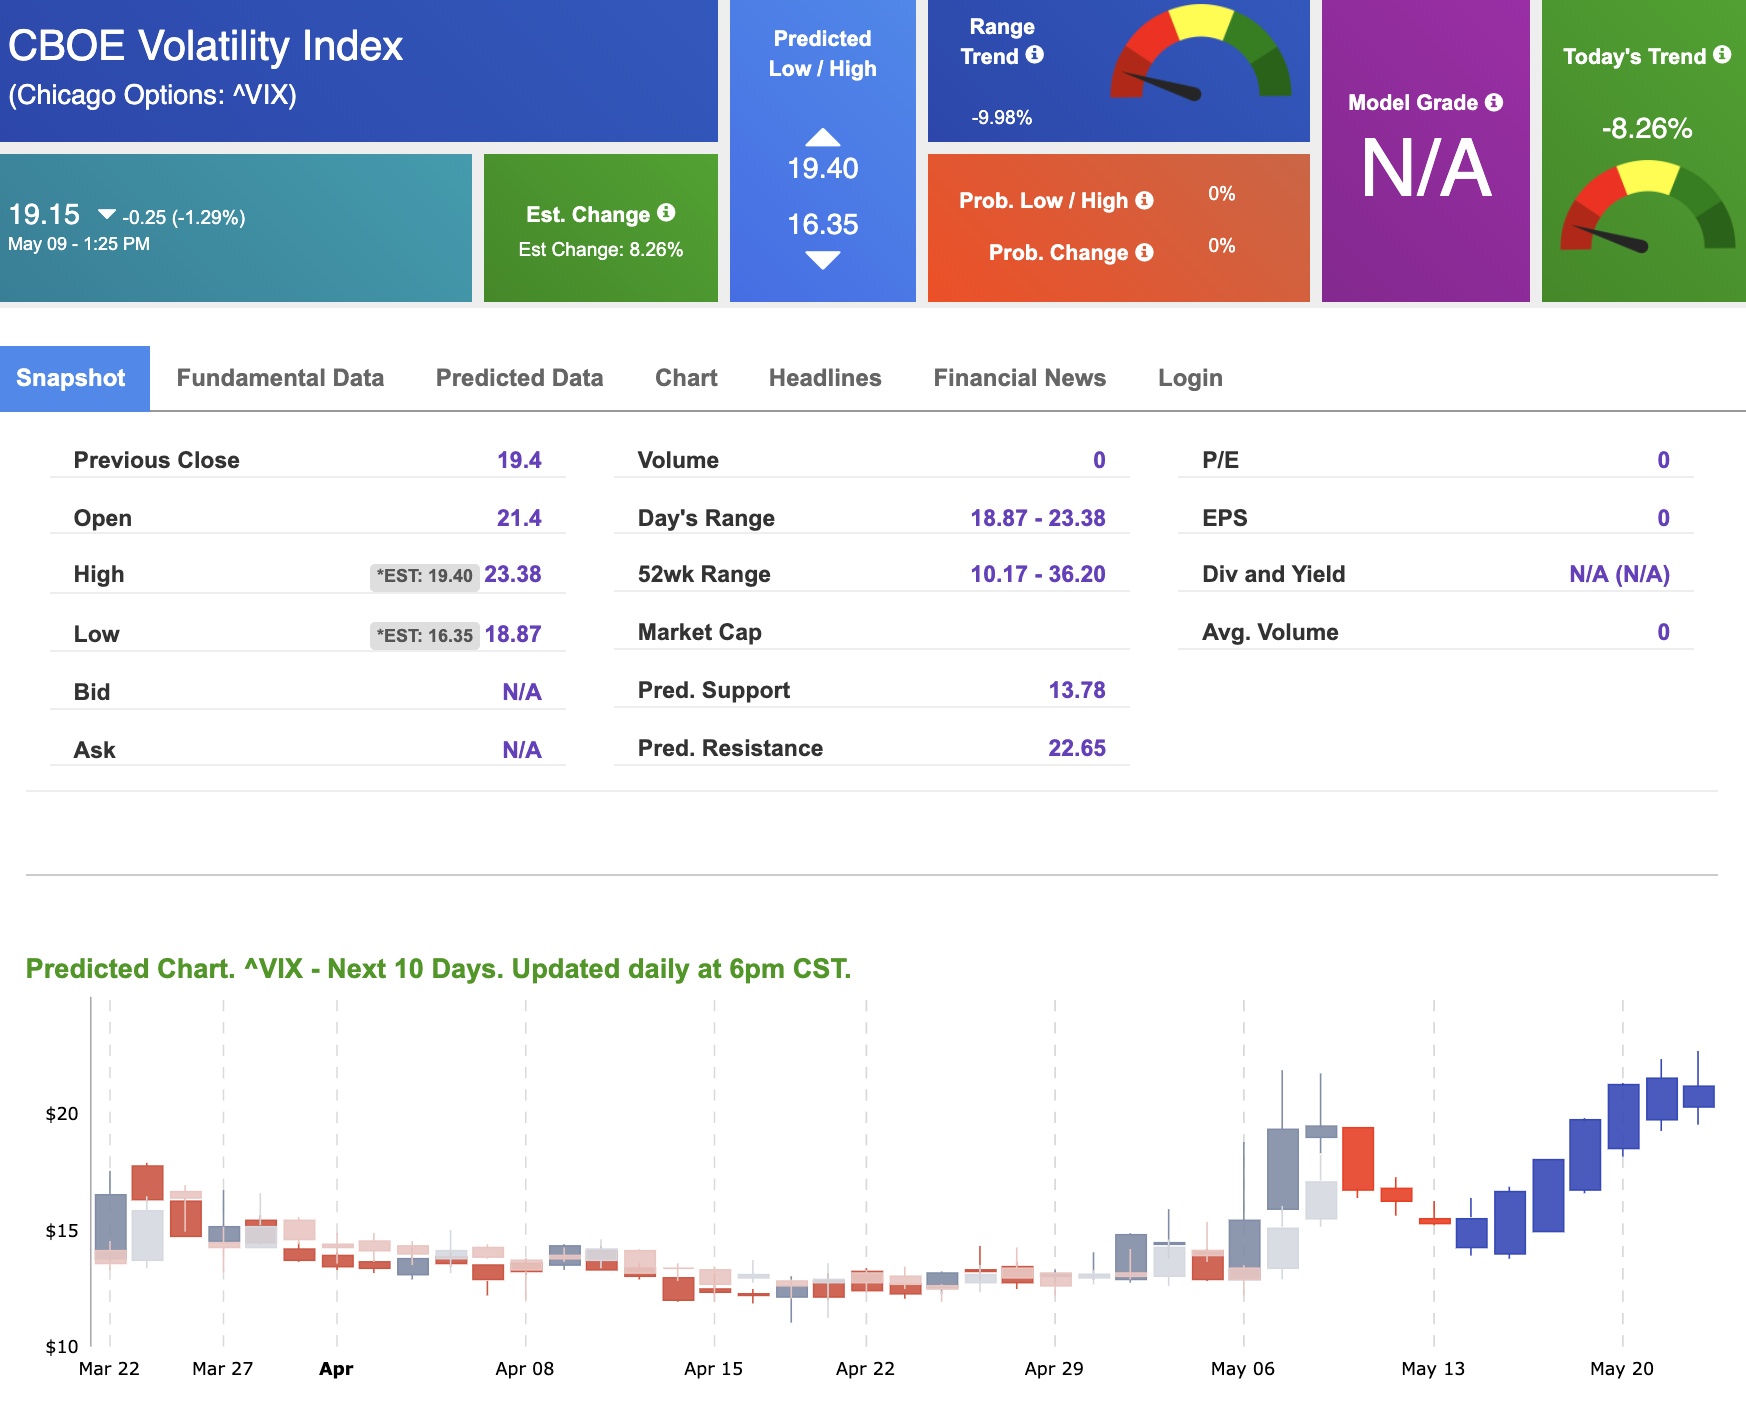Click the -9.98% Range Trend value
The height and width of the screenshot is (1402, 1746).
point(1001,117)
